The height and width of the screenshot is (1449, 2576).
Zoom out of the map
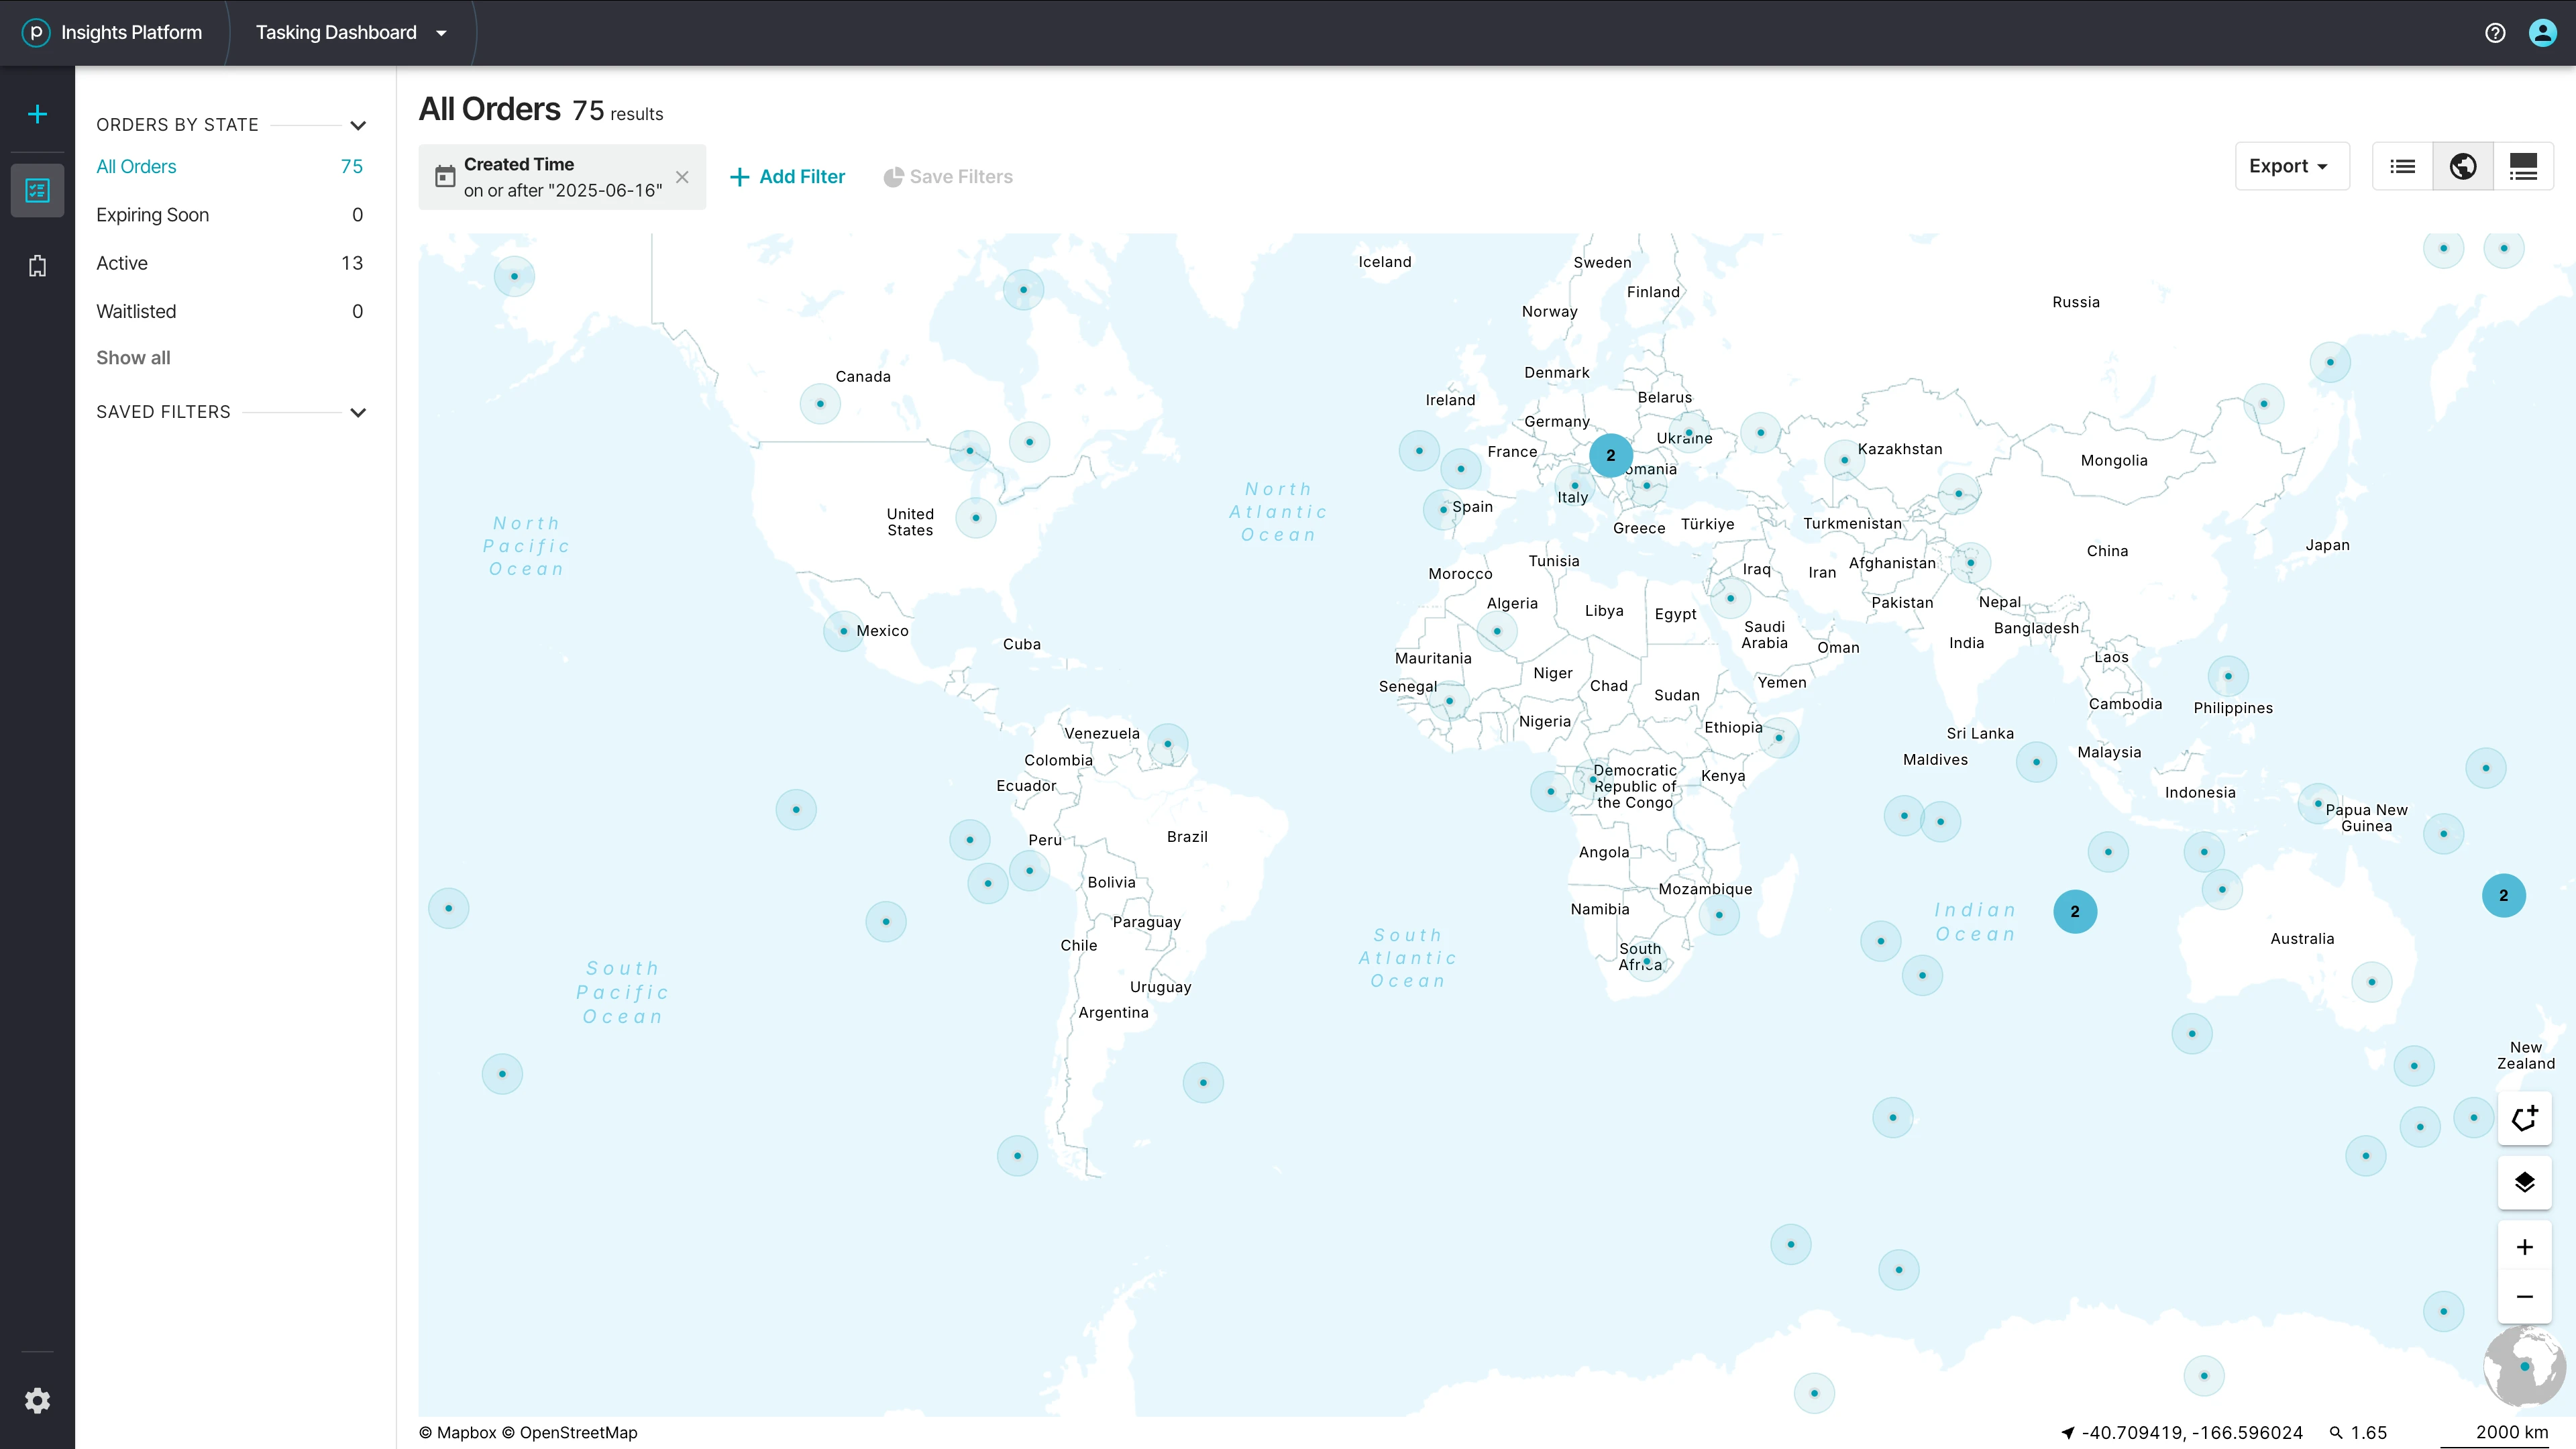2524,1296
